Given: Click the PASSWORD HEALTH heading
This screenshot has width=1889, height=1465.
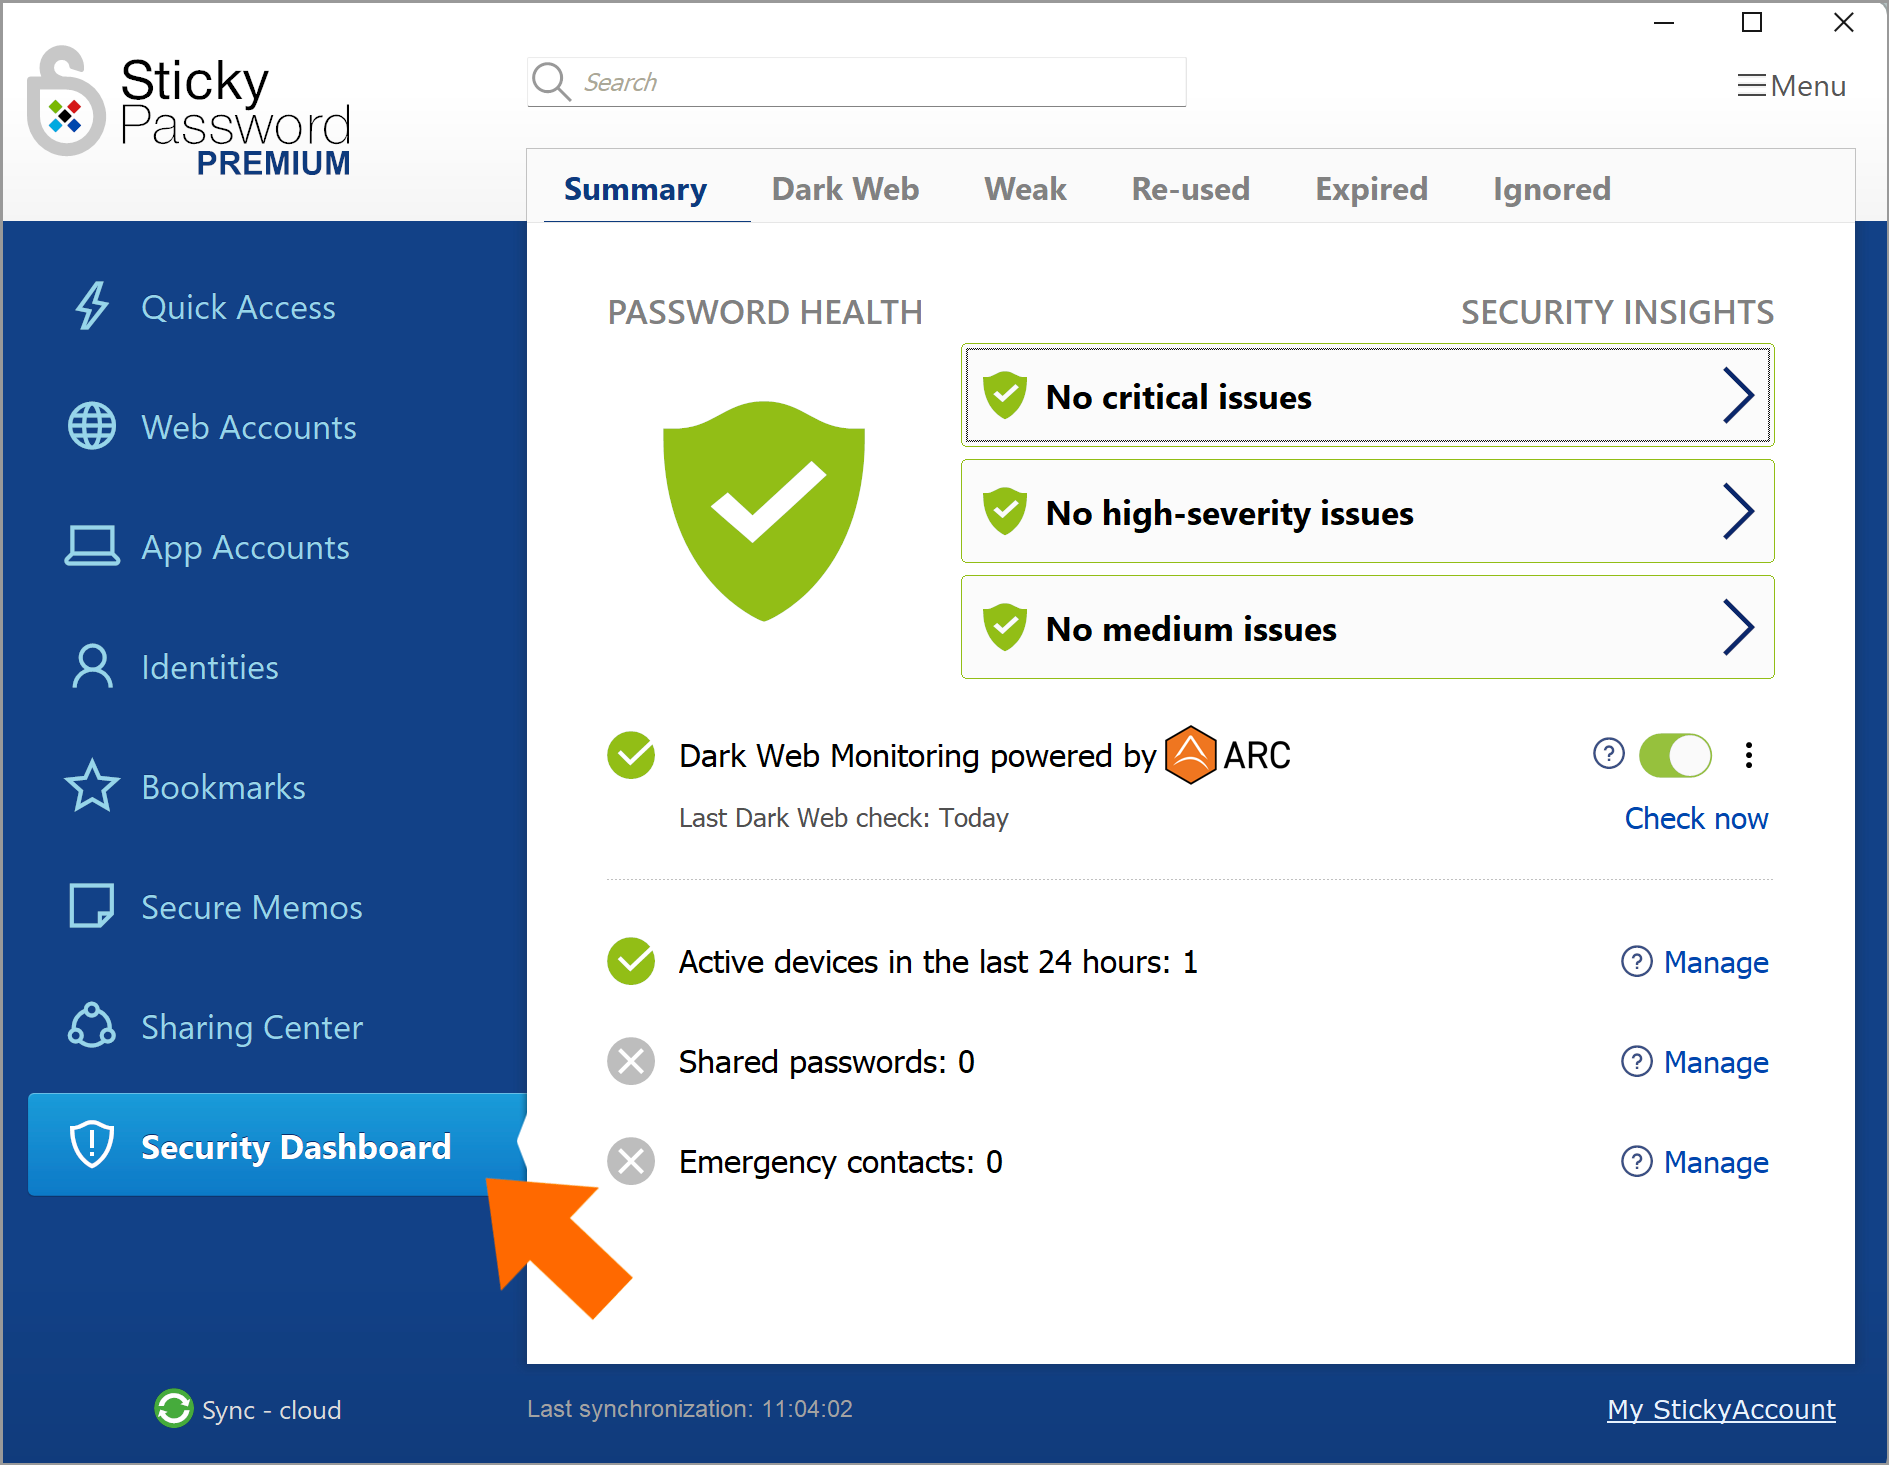Looking at the screenshot, I should (x=765, y=312).
